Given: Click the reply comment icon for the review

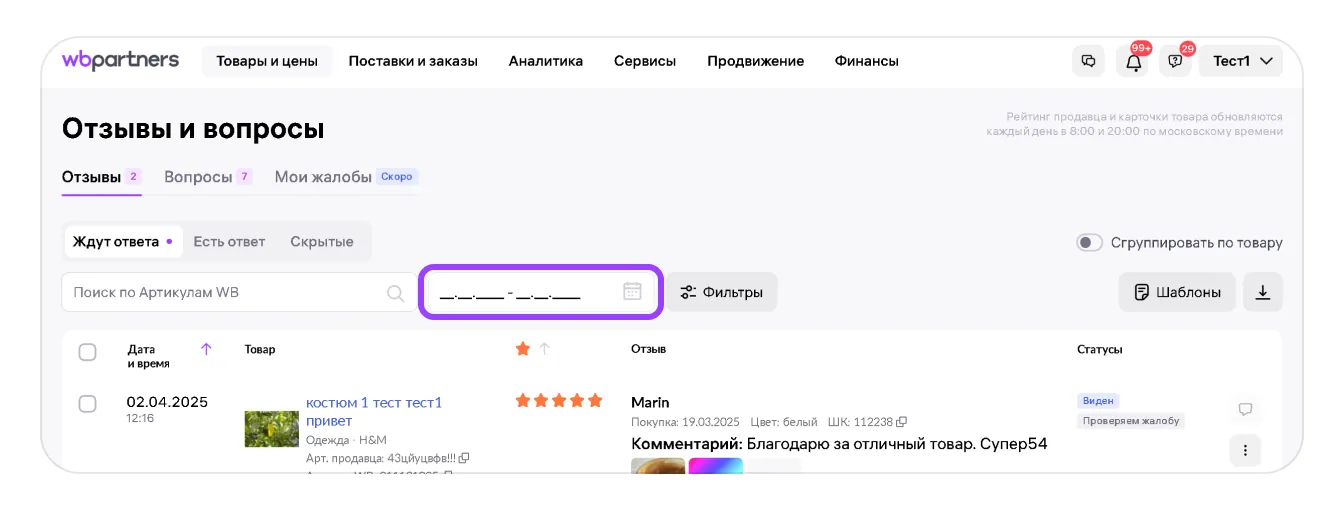Looking at the screenshot, I should point(1245,409).
